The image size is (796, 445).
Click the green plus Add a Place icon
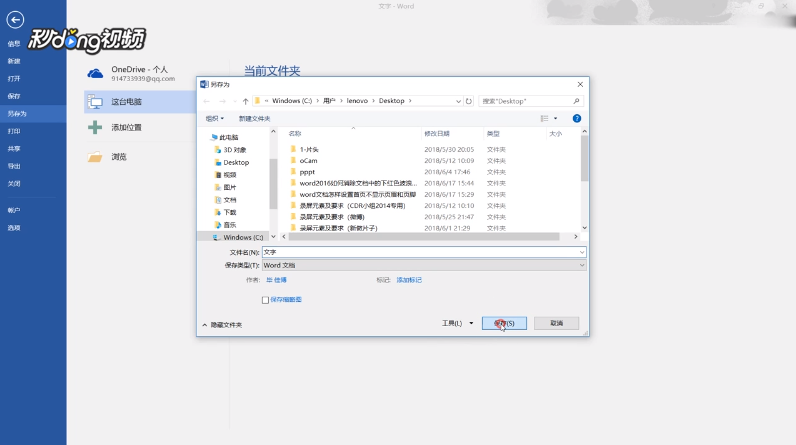(95, 127)
